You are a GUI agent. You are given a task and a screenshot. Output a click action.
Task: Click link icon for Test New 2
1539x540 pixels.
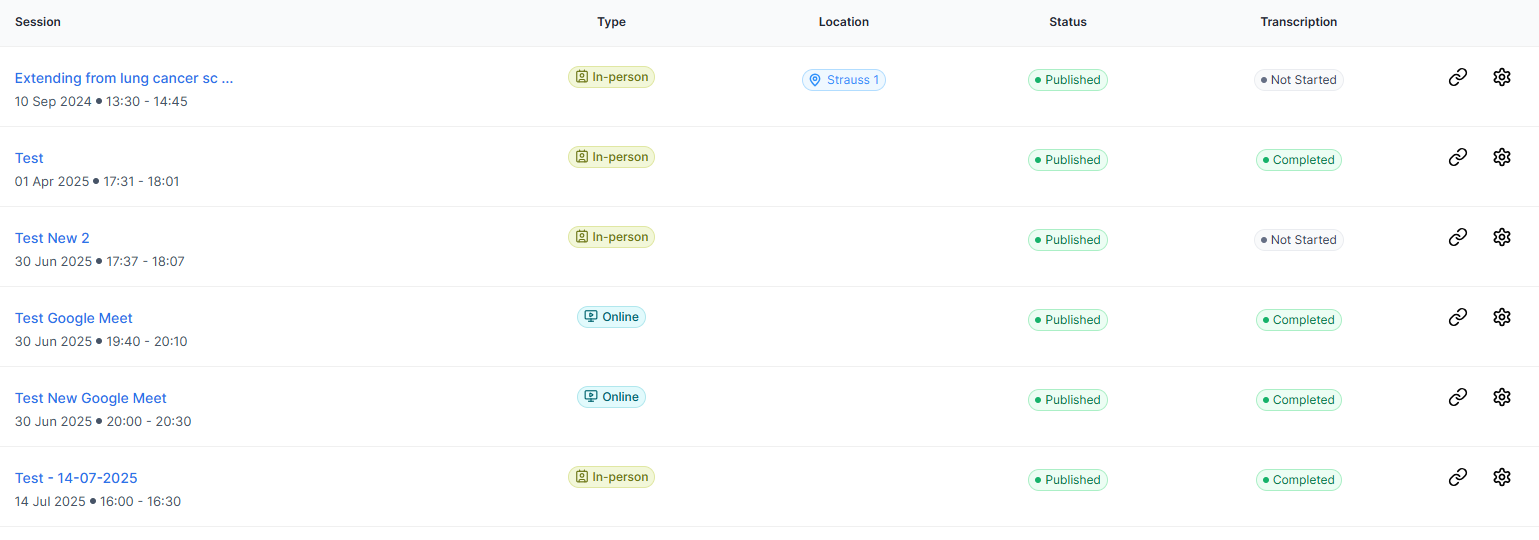pos(1458,237)
